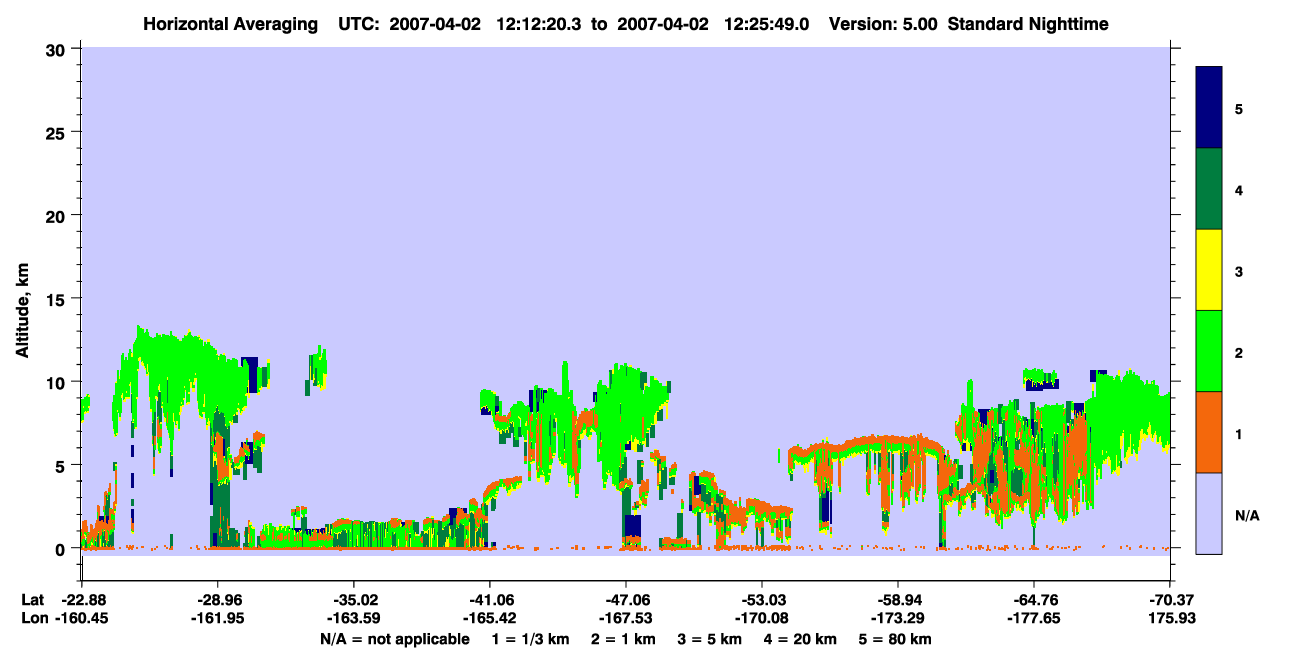Image resolution: width=1300 pixels, height=667 pixels.
Task: Click the orange color bar segment labeled 1
Action: tap(1209, 432)
